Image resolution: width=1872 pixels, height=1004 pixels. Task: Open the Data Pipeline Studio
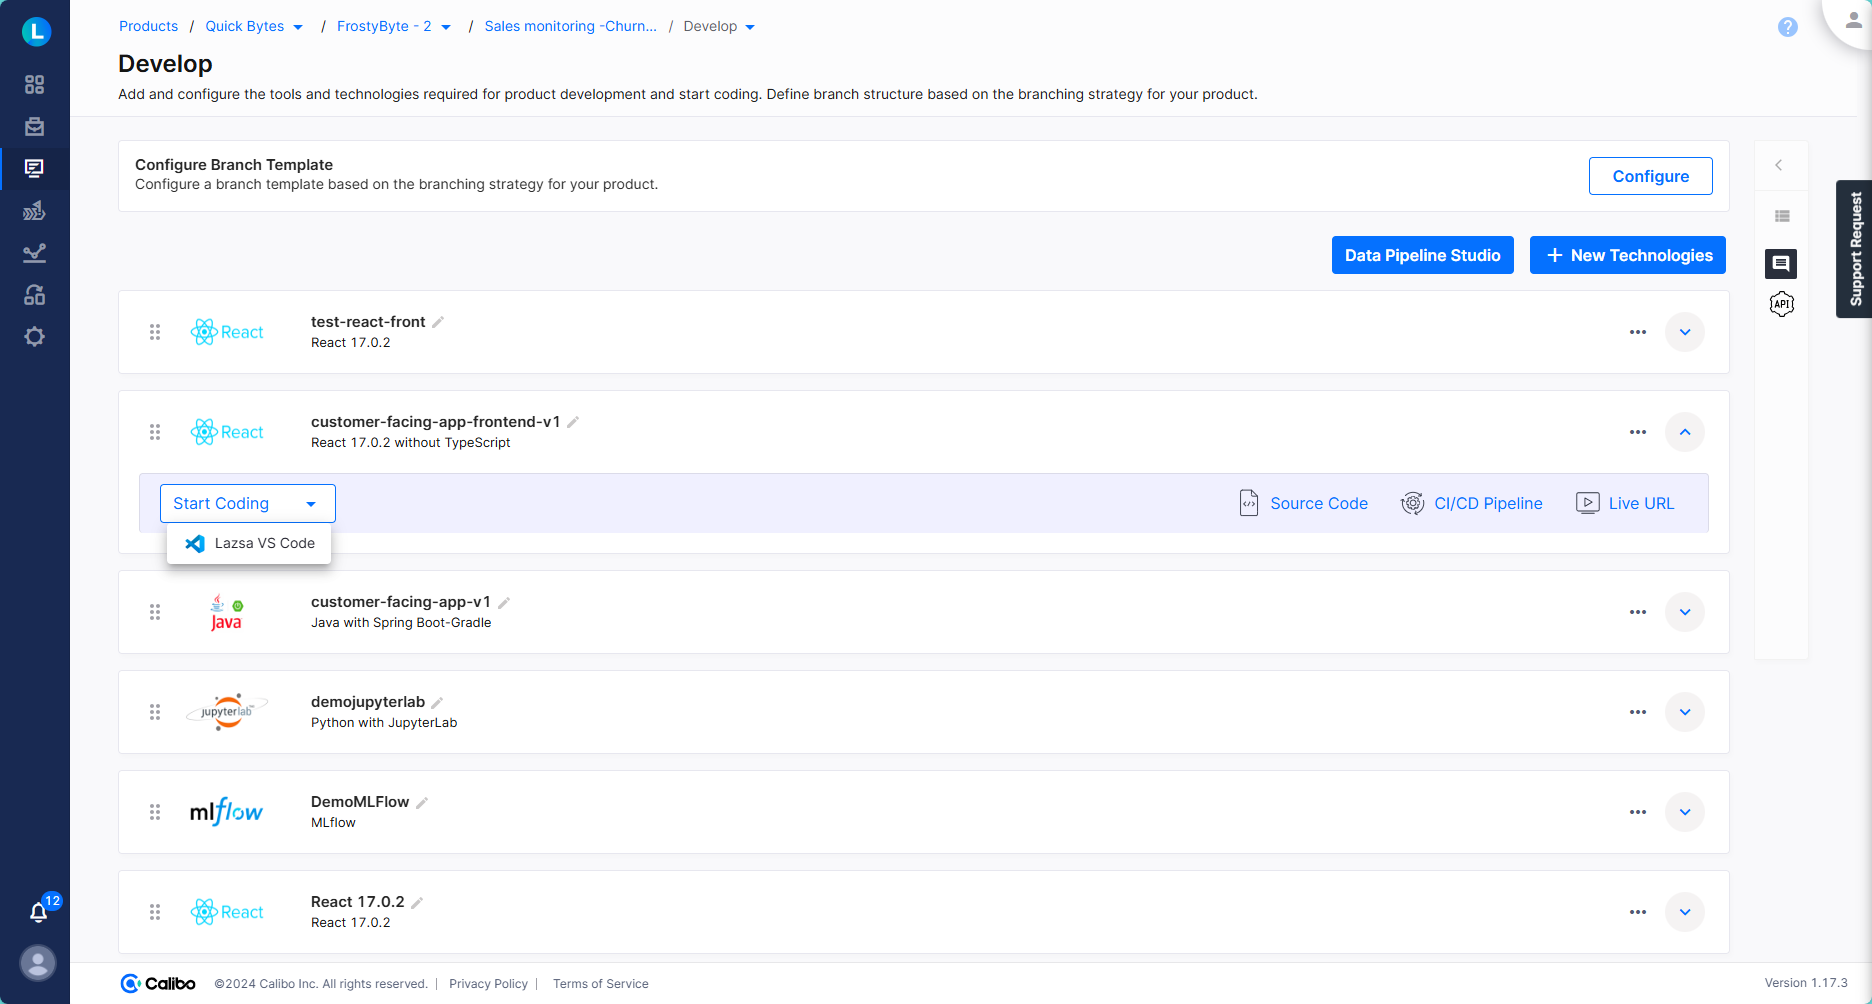click(x=1422, y=255)
